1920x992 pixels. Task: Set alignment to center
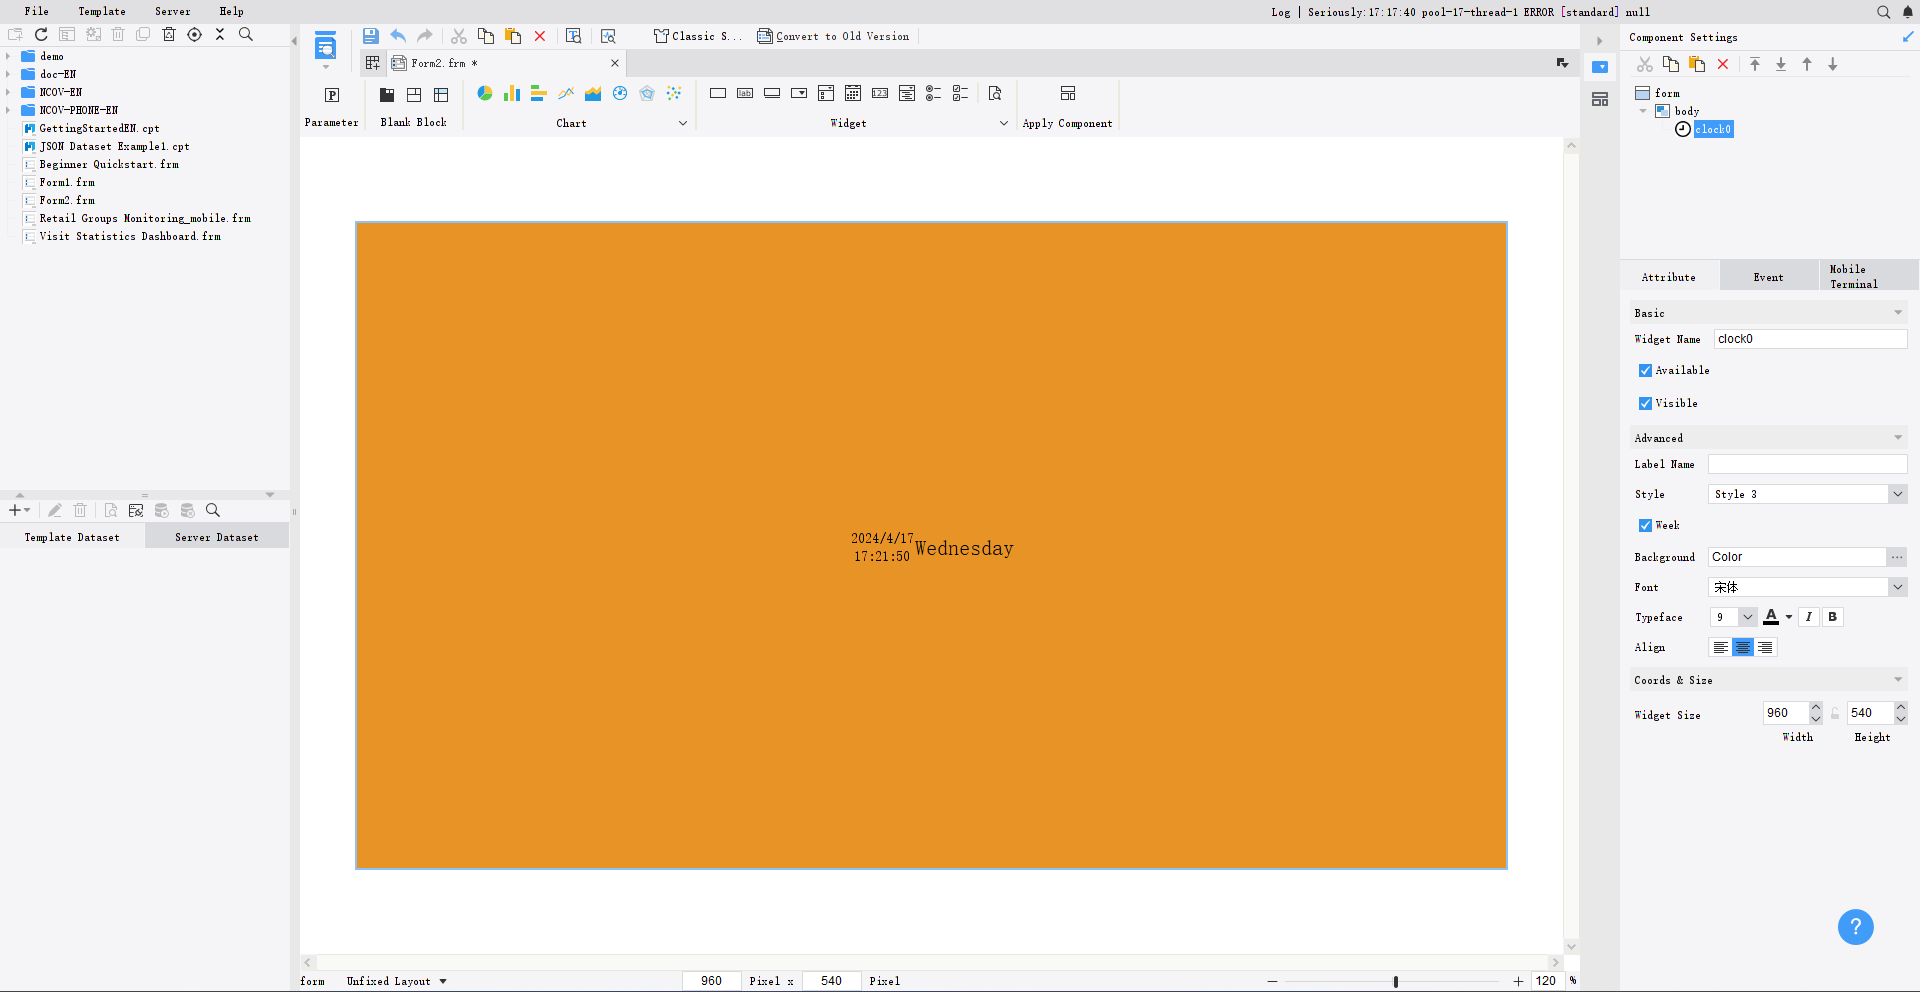[x=1743, y=648]
